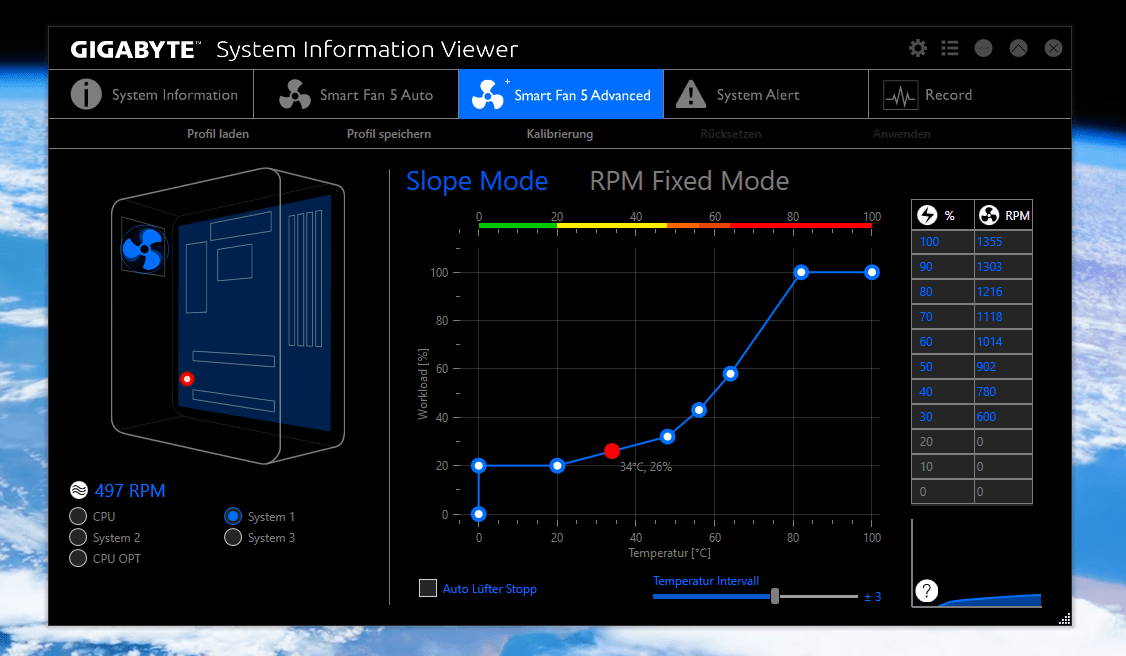Click the 1303 RPM table cell
Screen dimensions: 1126x656
[1003, 267]
